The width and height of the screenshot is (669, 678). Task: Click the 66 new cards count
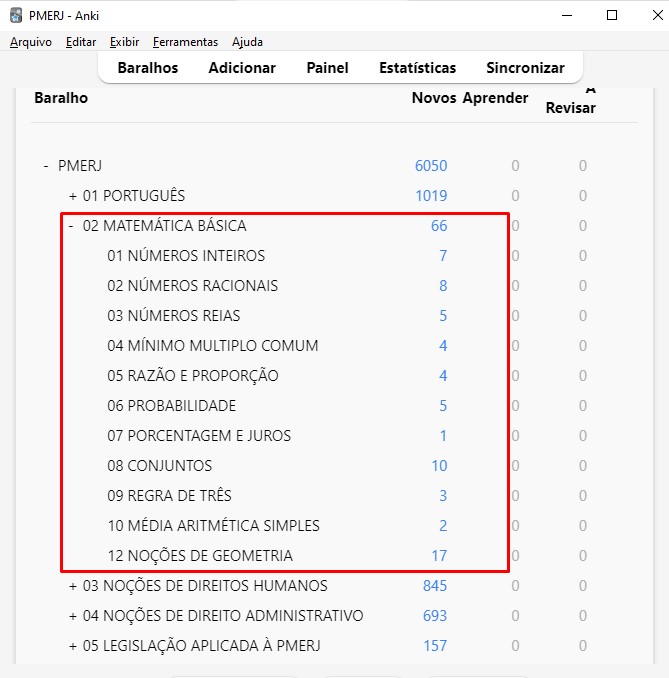pyautogui.click(x=439, y=226)
